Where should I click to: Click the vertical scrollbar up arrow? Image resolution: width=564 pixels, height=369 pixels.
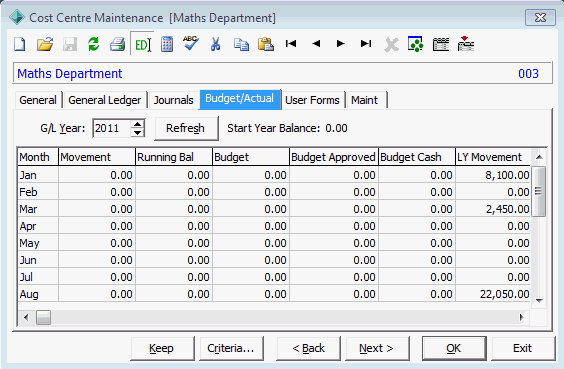[x=539, y=157]
